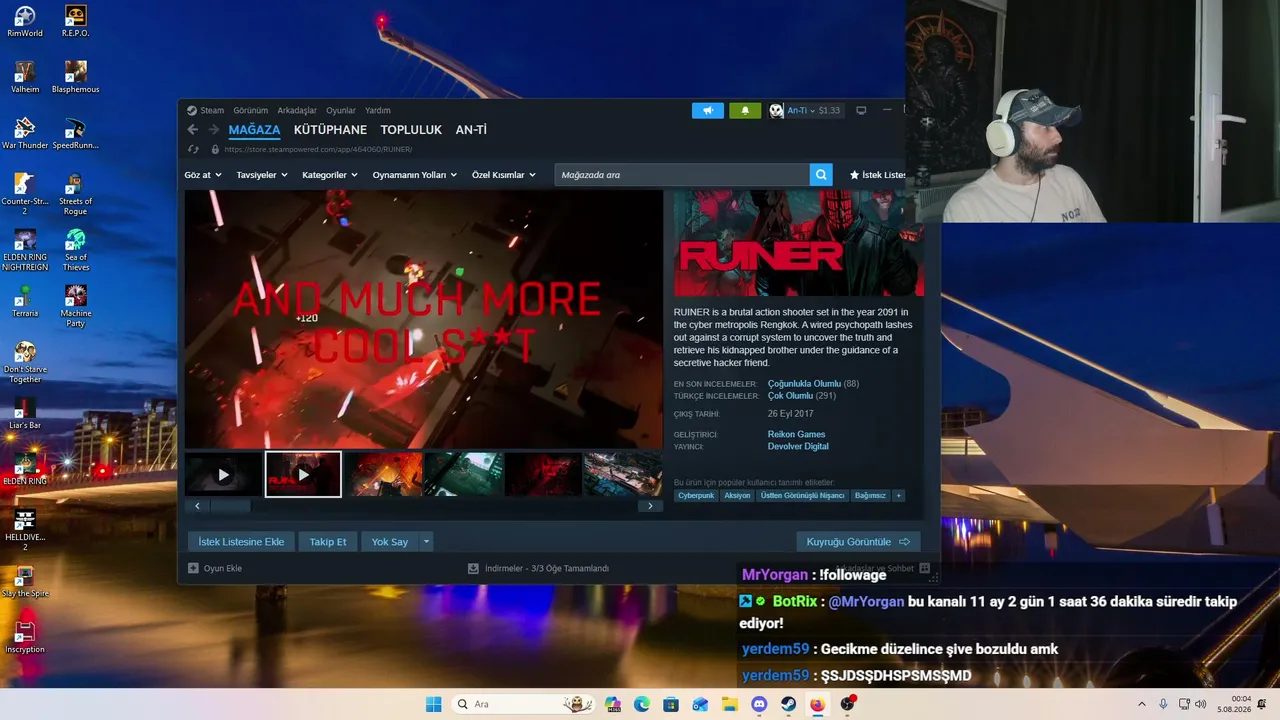This screenshot has width=1280, height=720.
Task: Select the SpeedRunners desktop icon
Action: 75,133
